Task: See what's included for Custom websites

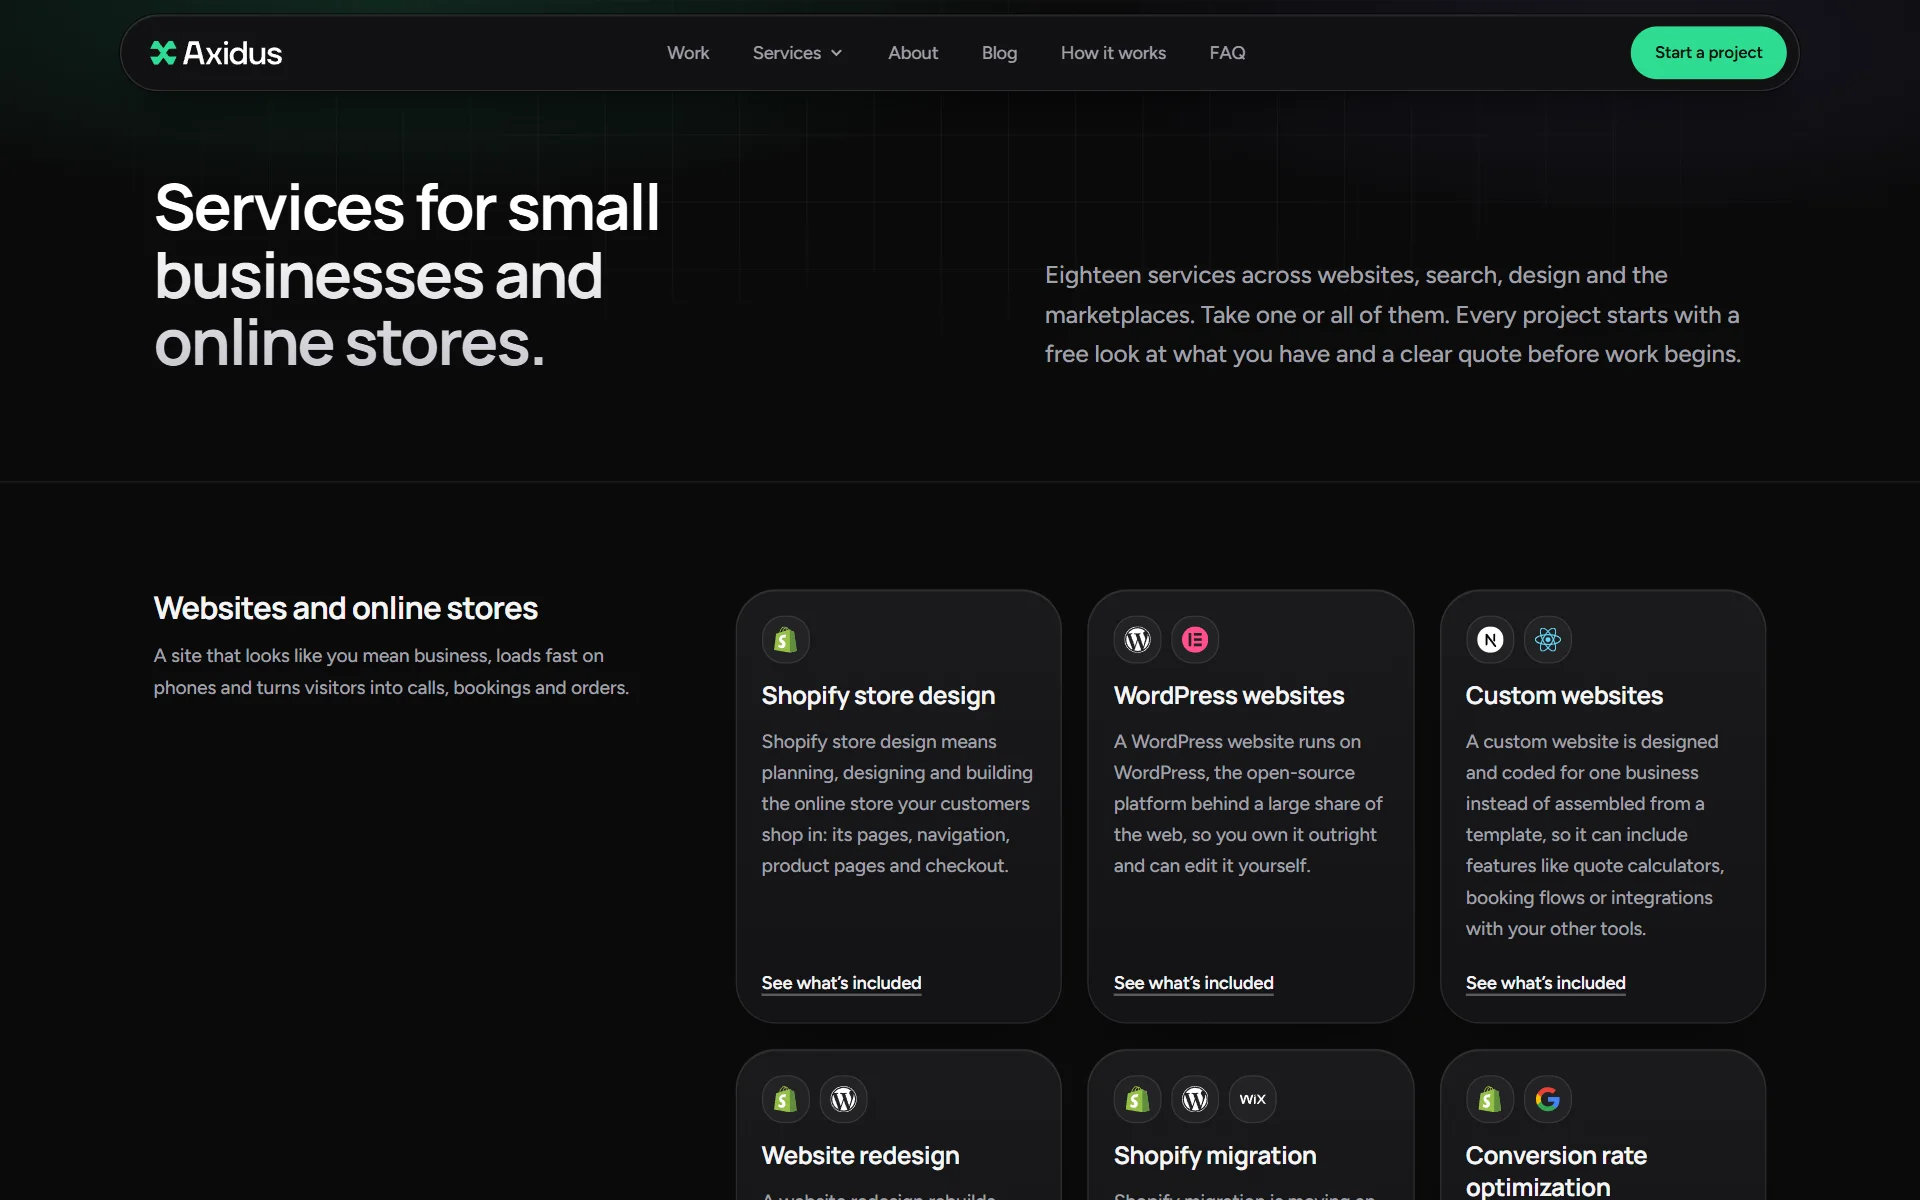Action: click(1545, 983)
